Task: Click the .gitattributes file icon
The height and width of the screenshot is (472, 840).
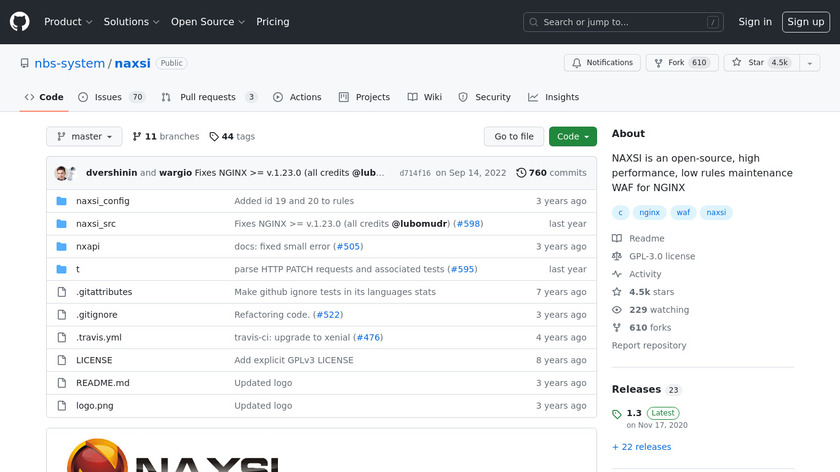Action: (x=62, y=292)
